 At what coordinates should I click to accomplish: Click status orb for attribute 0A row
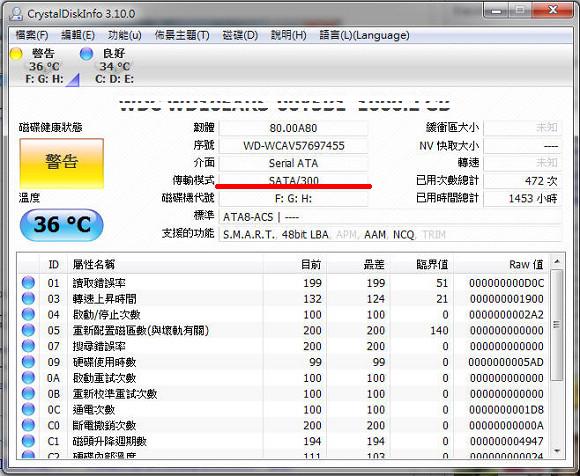point(28,378)
